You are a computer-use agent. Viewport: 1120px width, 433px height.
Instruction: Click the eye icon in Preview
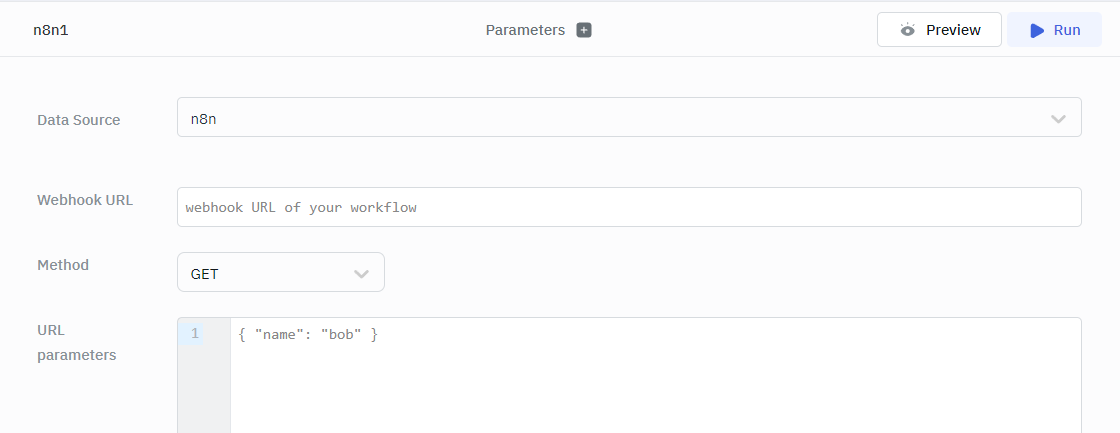(x=908, y=30)
